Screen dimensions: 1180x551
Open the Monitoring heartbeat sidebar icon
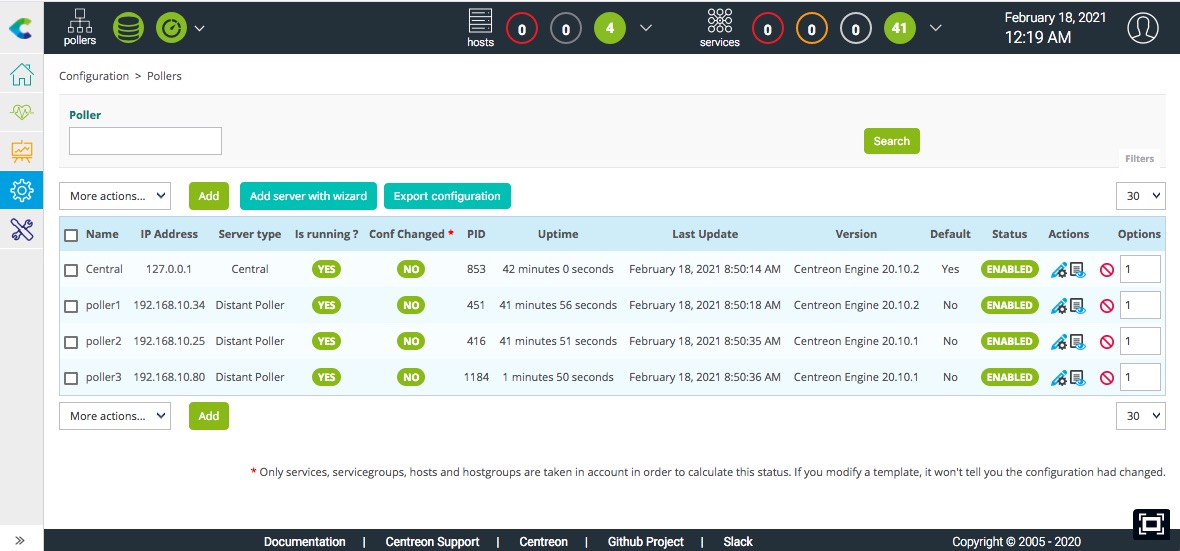pos(21,113)
